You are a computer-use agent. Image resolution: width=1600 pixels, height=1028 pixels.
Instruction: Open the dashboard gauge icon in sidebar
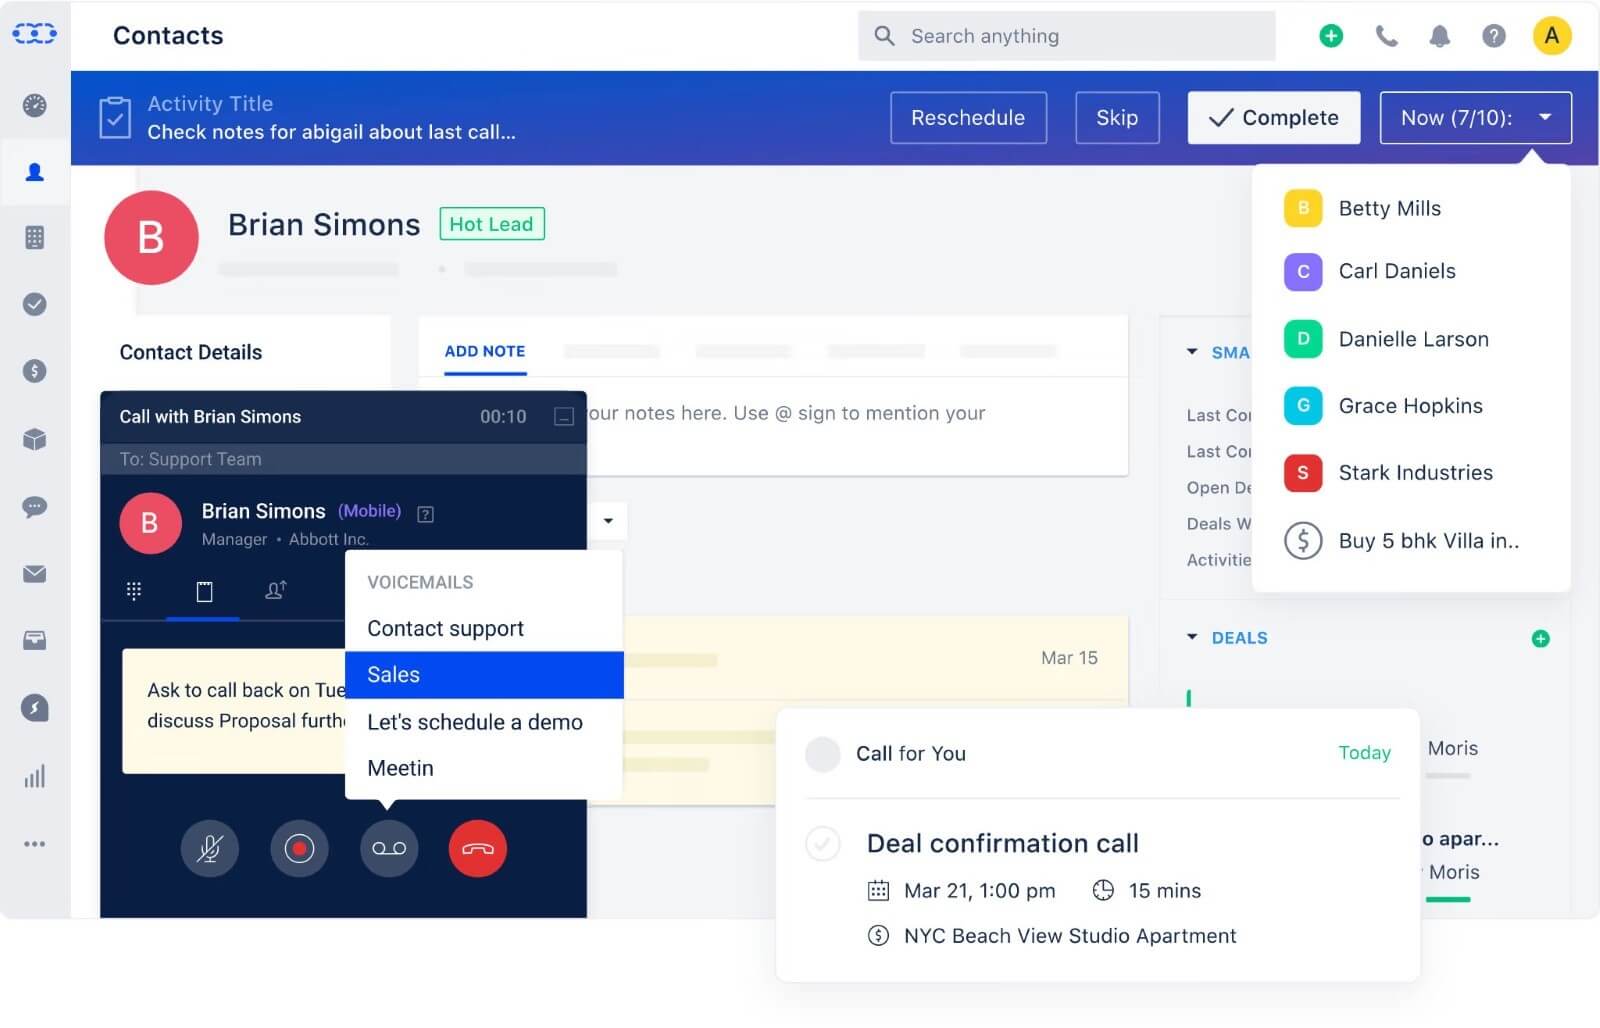35,105
